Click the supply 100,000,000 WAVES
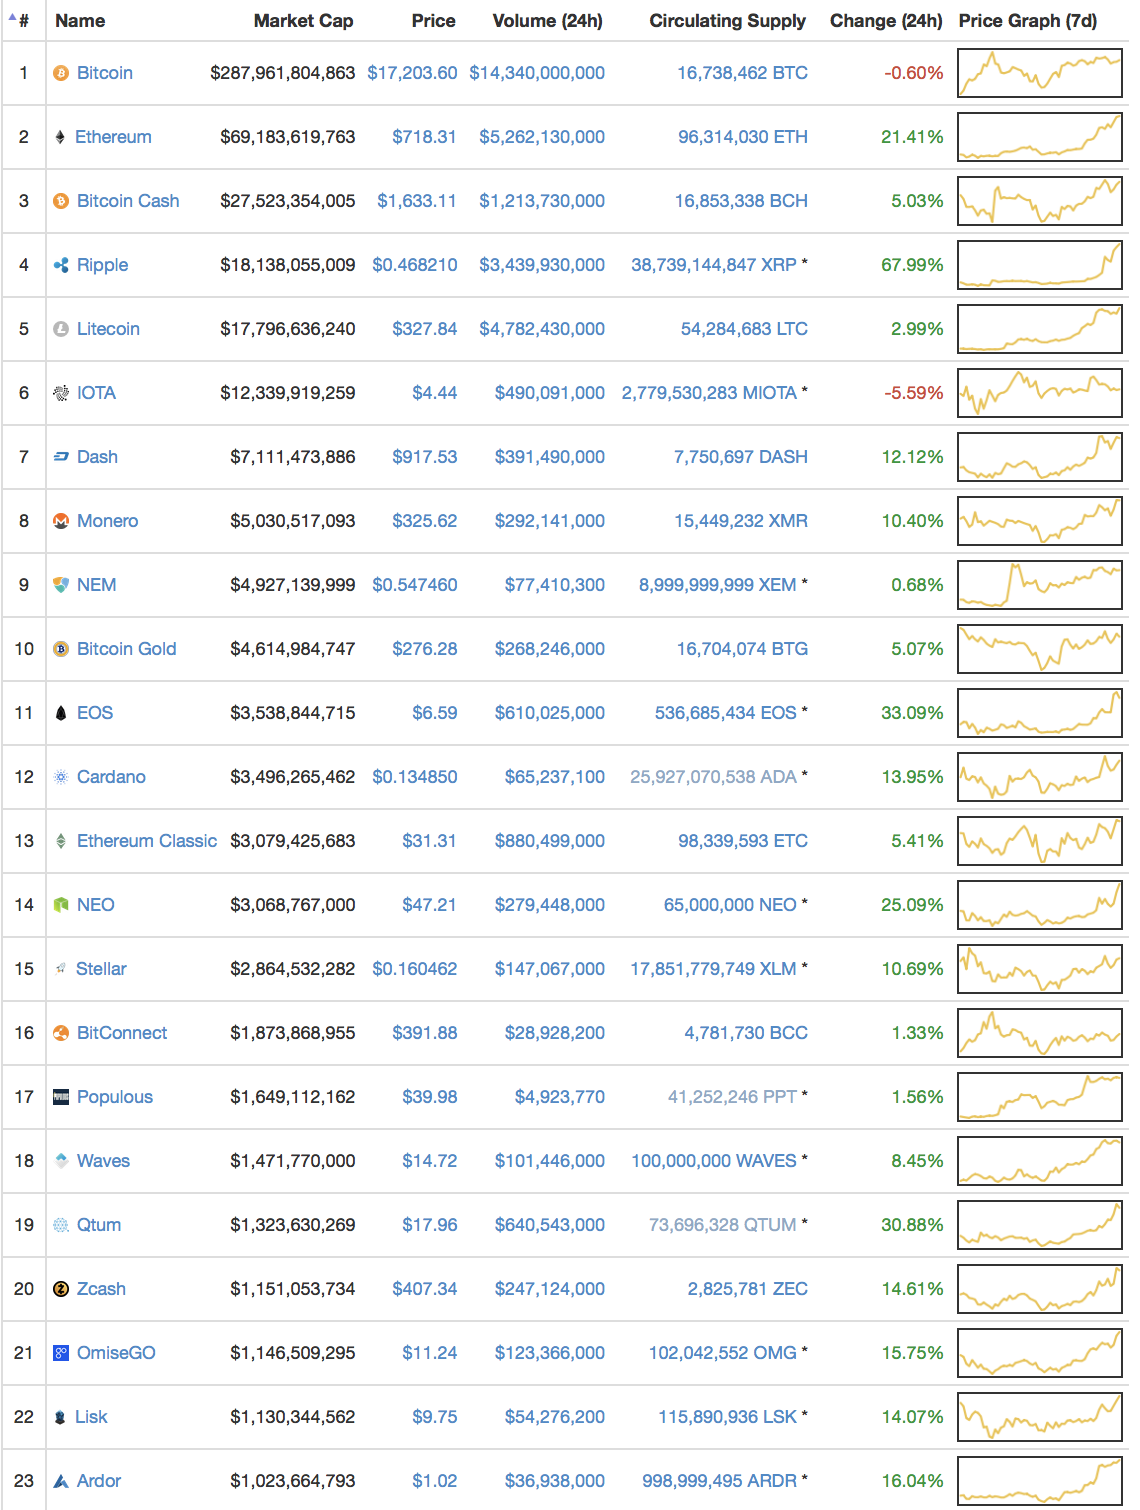This screenshot has height=1510, width=1140. [714, 1161]
